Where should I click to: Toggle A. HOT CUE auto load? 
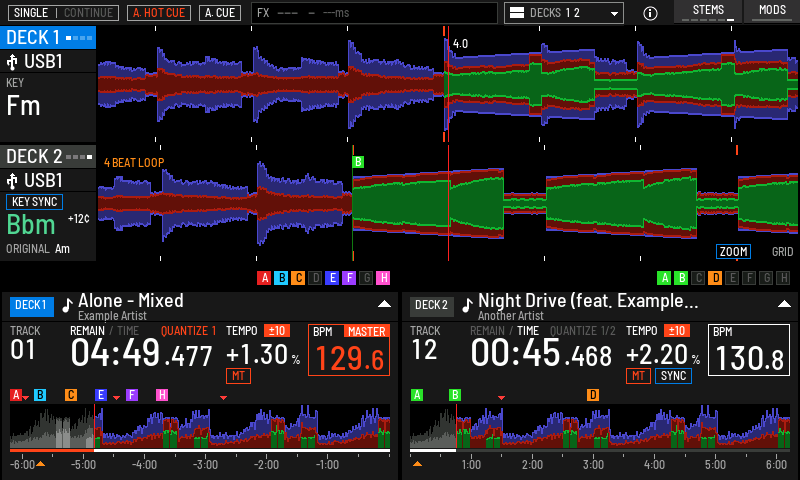[x=159, y=13]
